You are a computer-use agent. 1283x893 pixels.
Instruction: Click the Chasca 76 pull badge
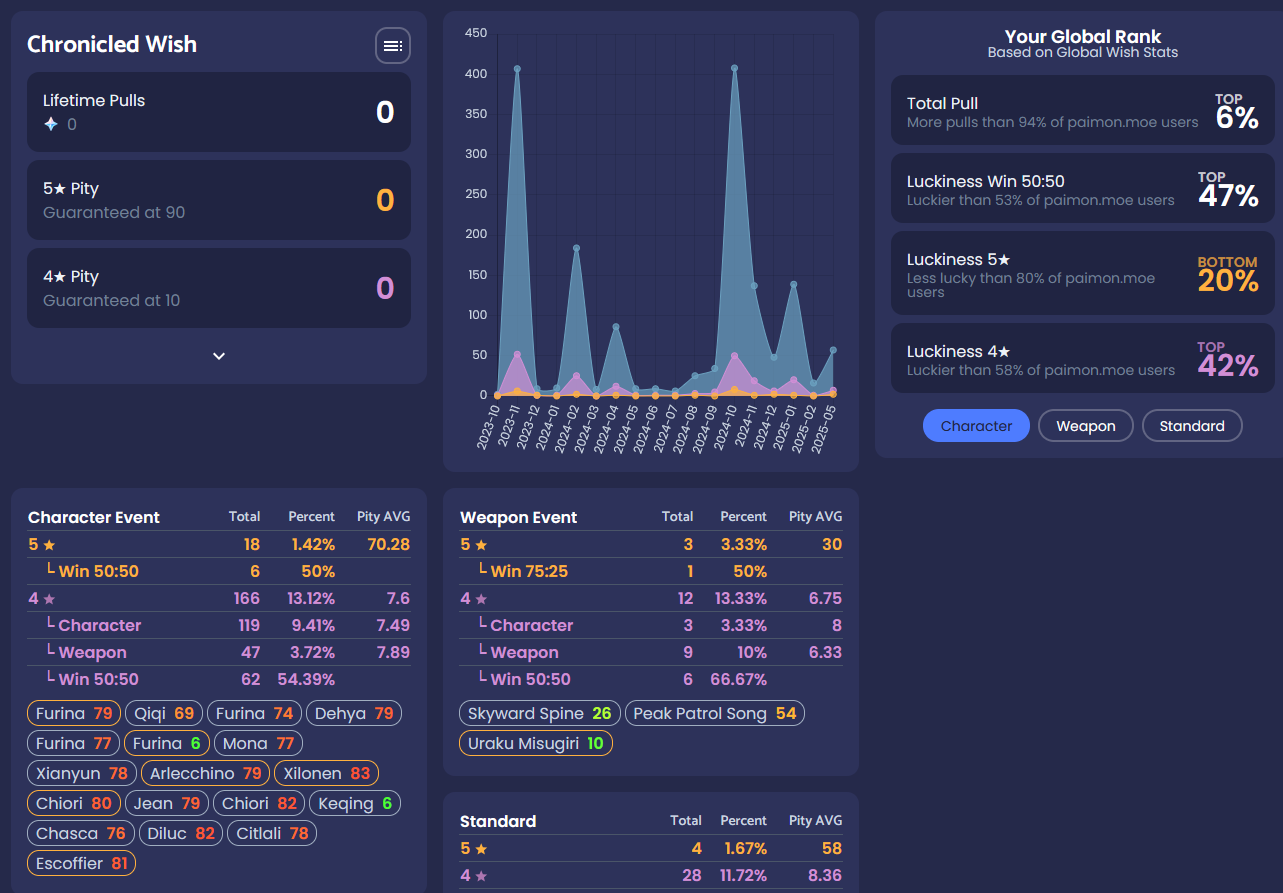click(x=81, y=834)
